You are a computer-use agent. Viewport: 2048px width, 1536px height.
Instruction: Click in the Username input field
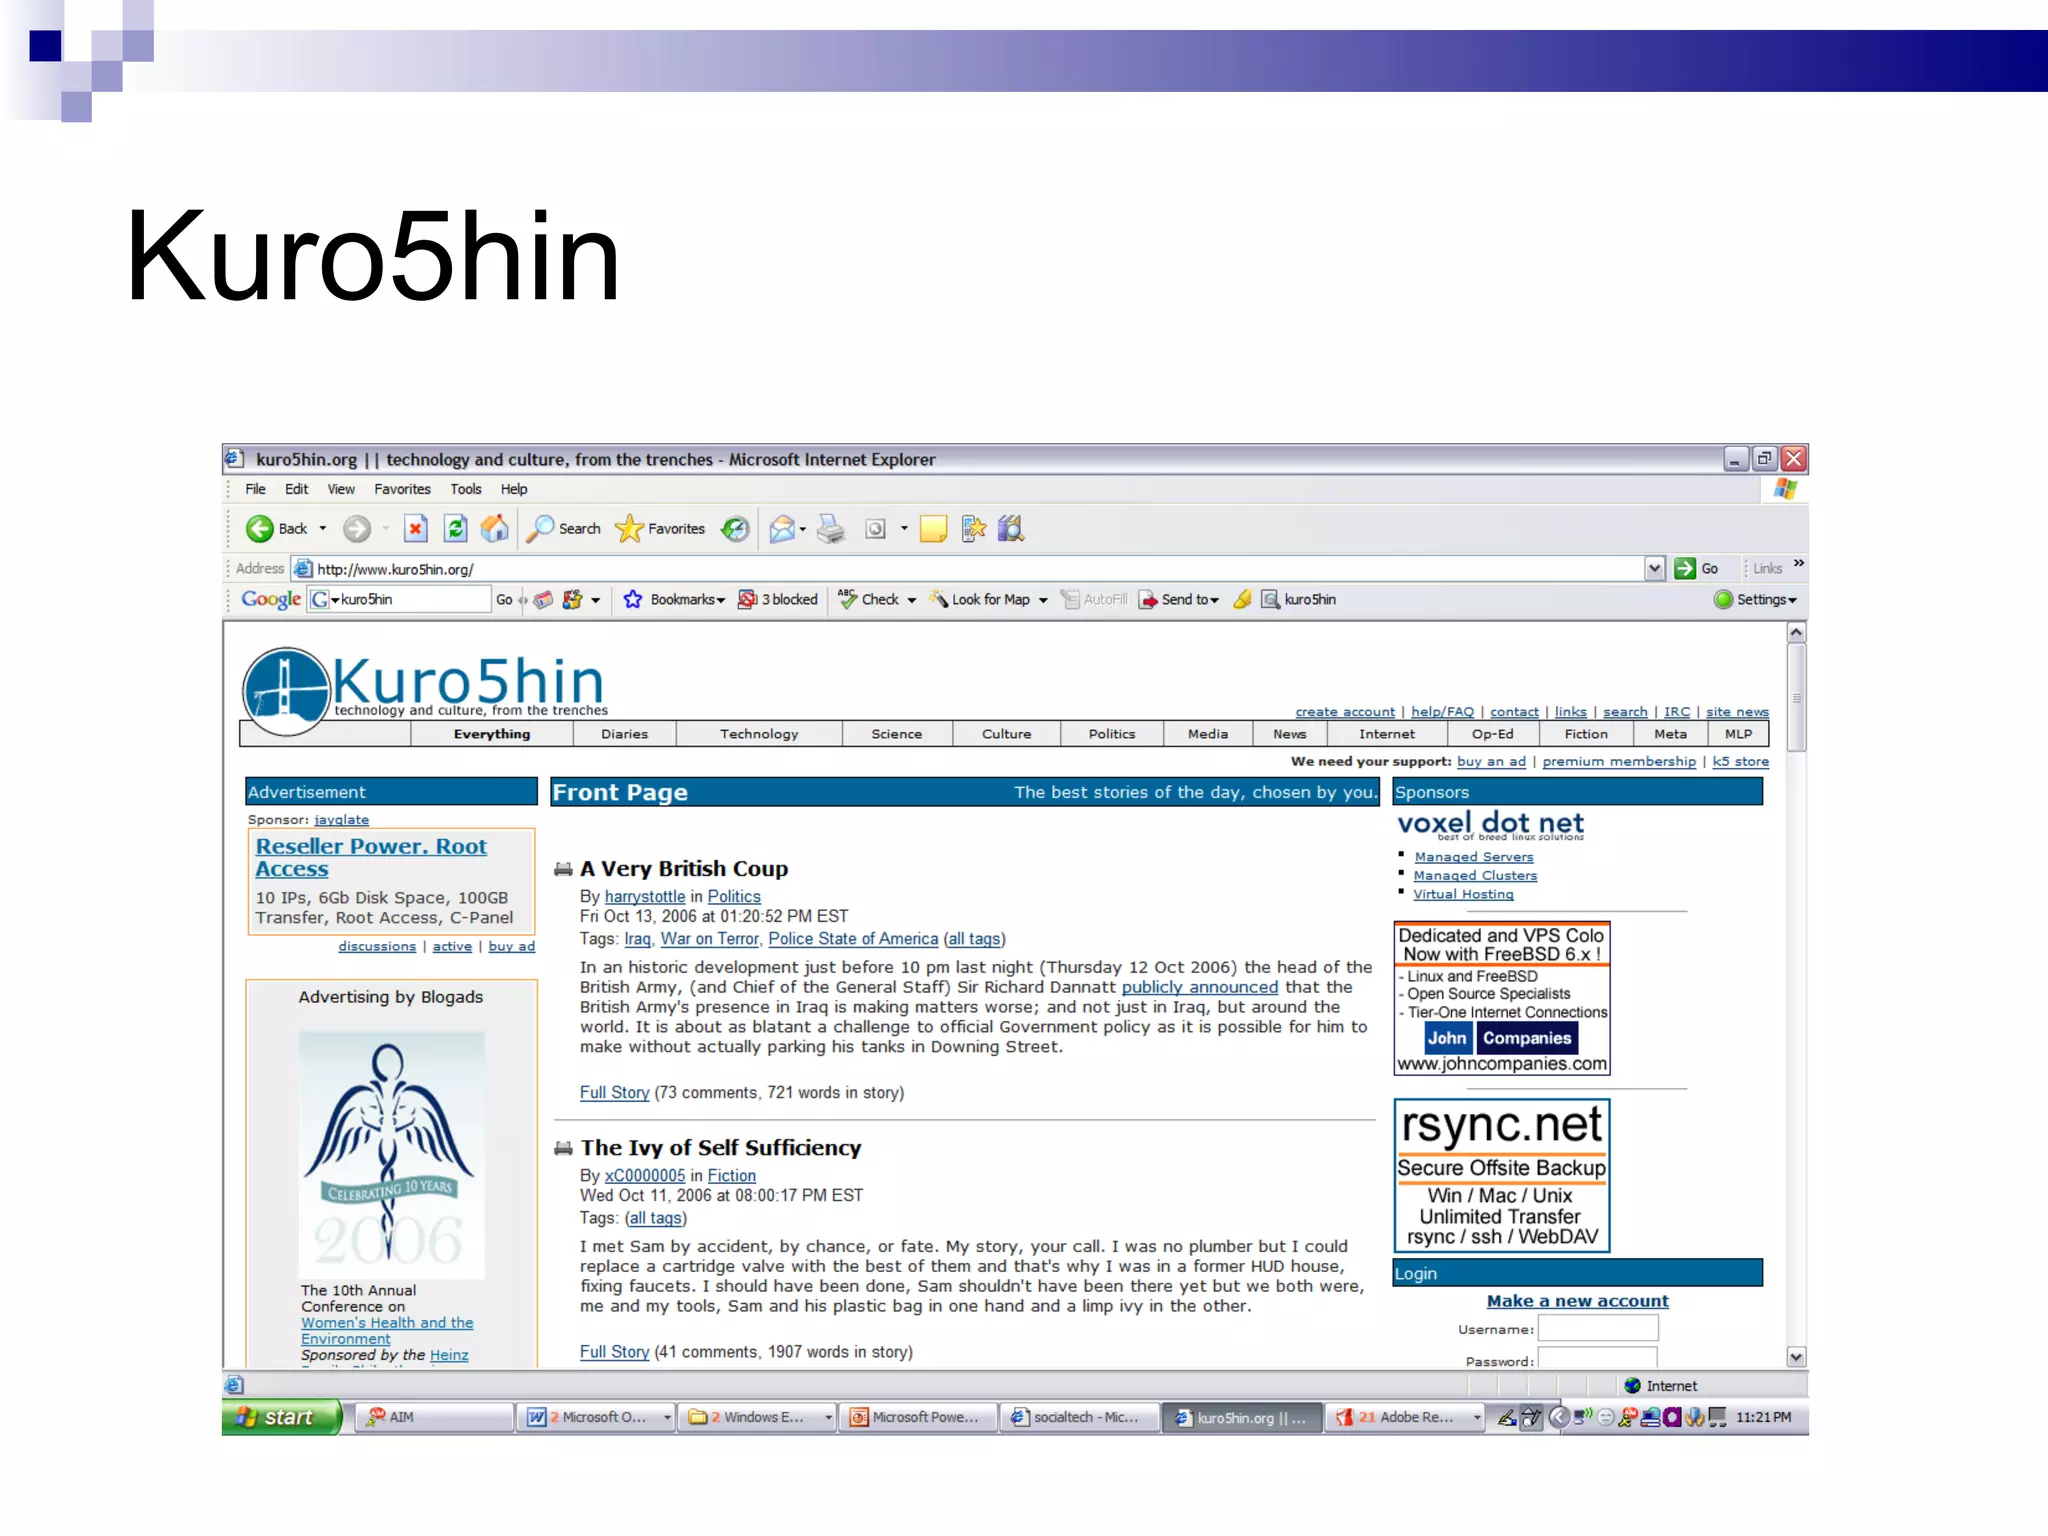pos(1597,1328)
